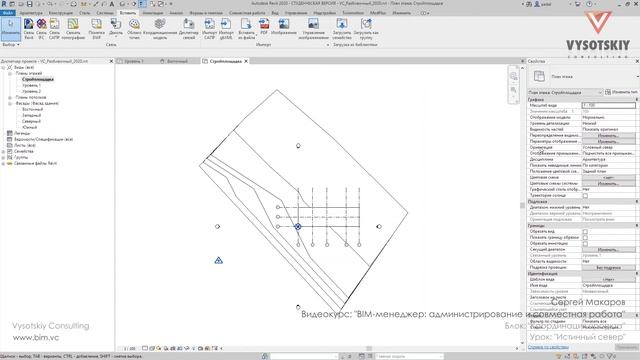Select Уровень 2 in the Project Browser
640x360 pixels.
[x=31, y=91]
